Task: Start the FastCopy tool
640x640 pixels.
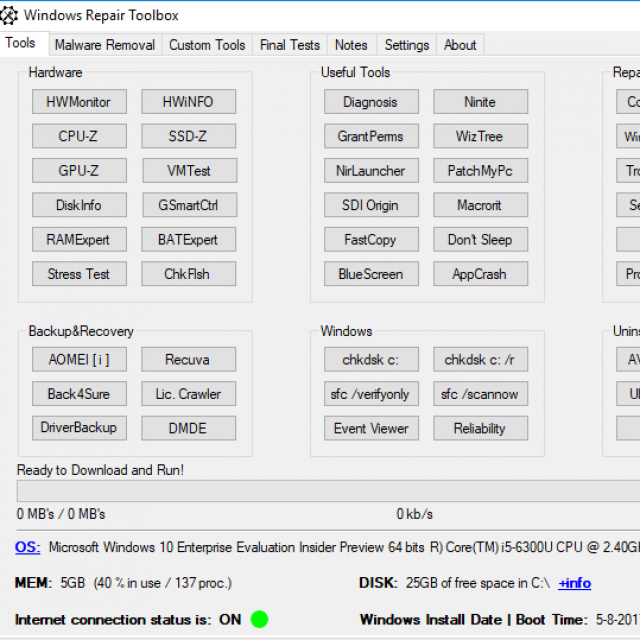Action: [x=371, y=239]
